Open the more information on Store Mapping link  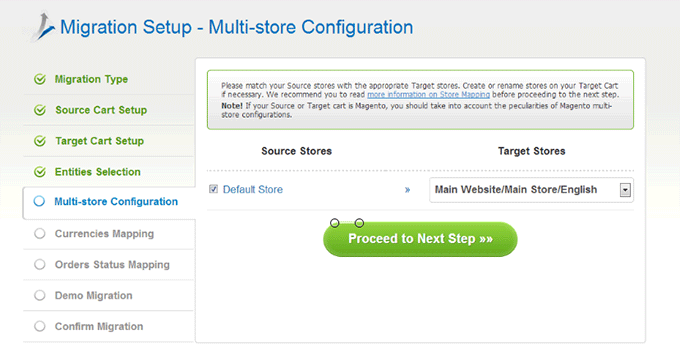(428, 95)
